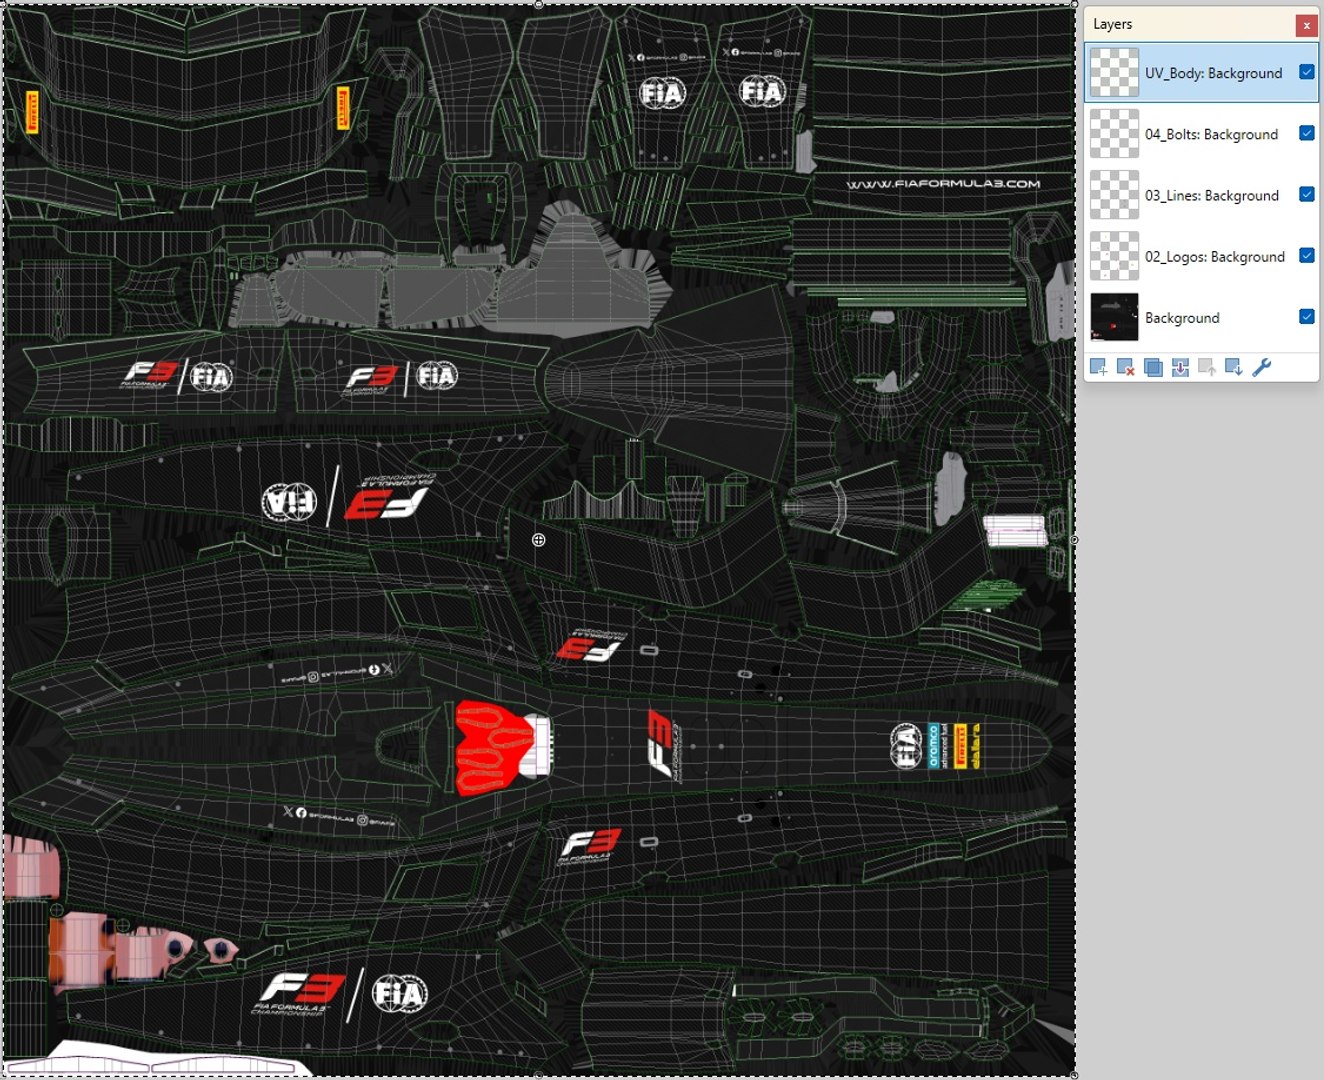Screen dimensions: 1324x1080
Task: Click the selection center crosshair marker
Action: point(538,540)
